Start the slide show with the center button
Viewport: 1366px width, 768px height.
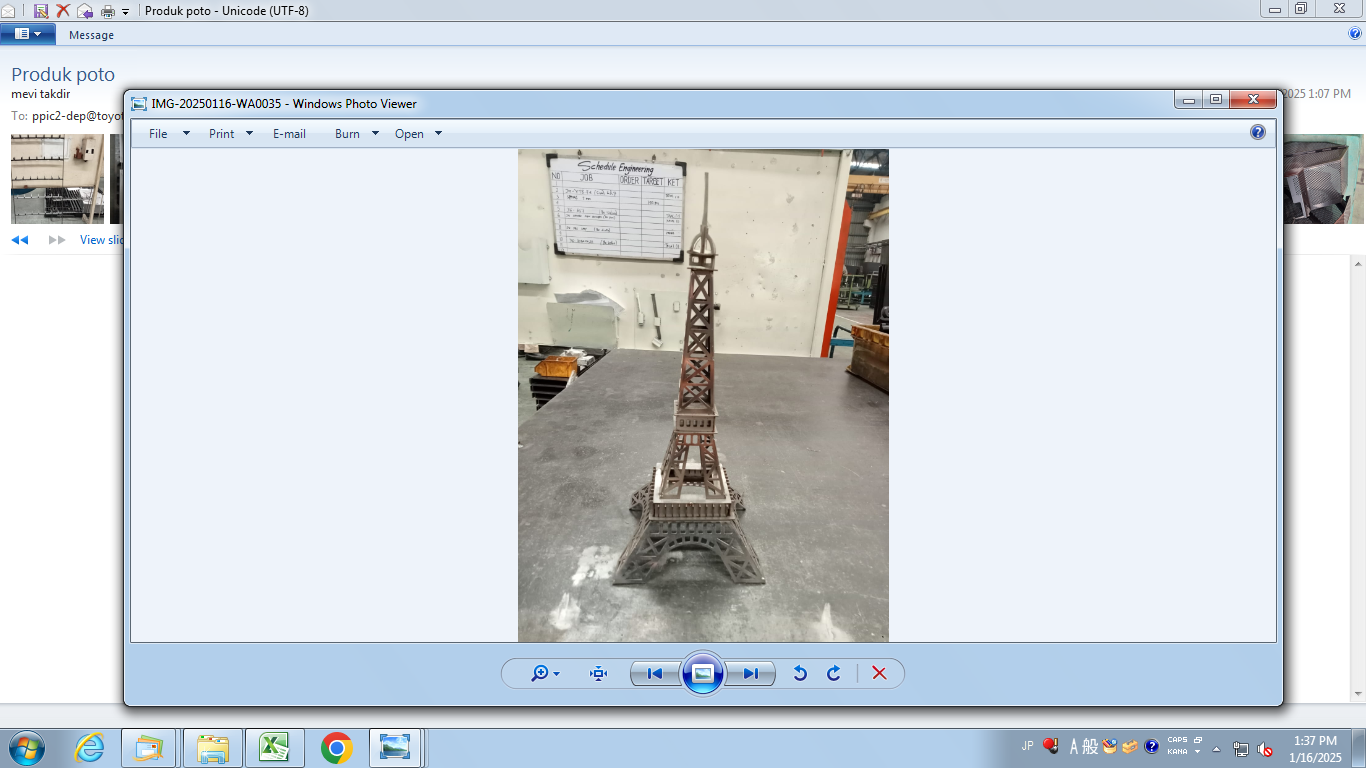coord(703,673)
